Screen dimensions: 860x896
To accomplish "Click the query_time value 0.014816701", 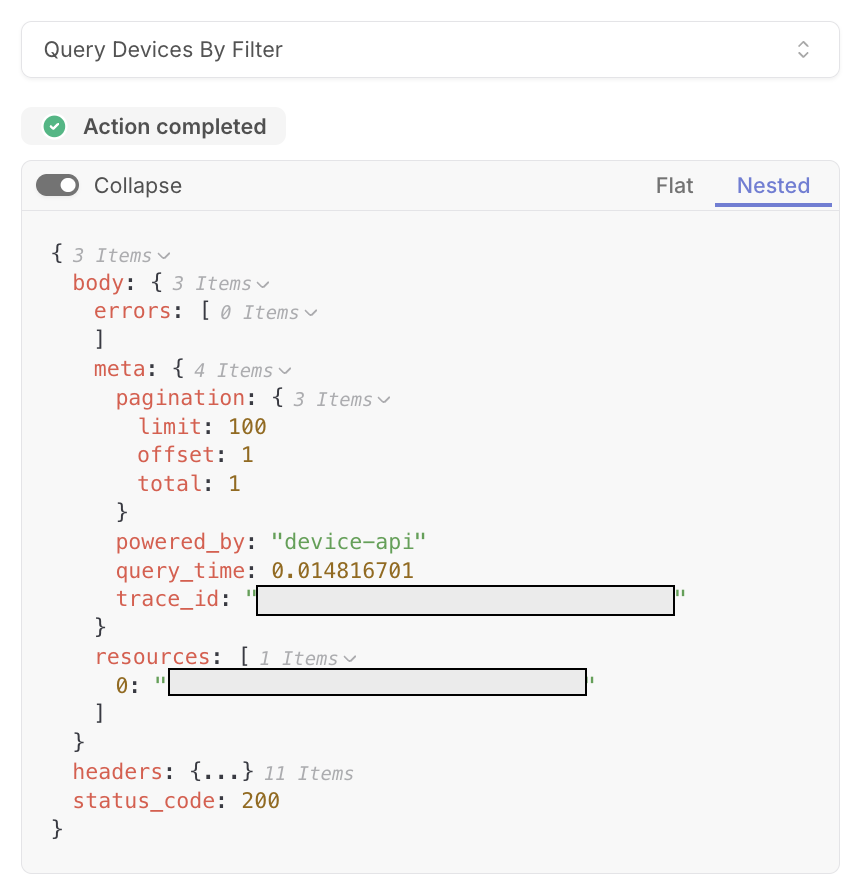I will 342,570.
